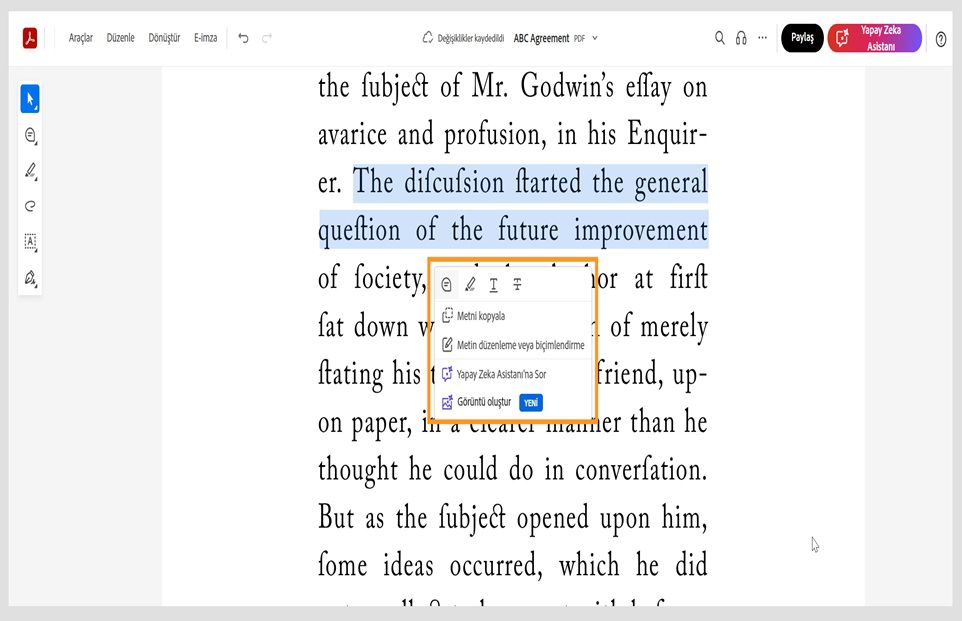962x621 pixels.
Task: Click the search magnifier icon
Action: pyautogui.click(x=720, y=38)
